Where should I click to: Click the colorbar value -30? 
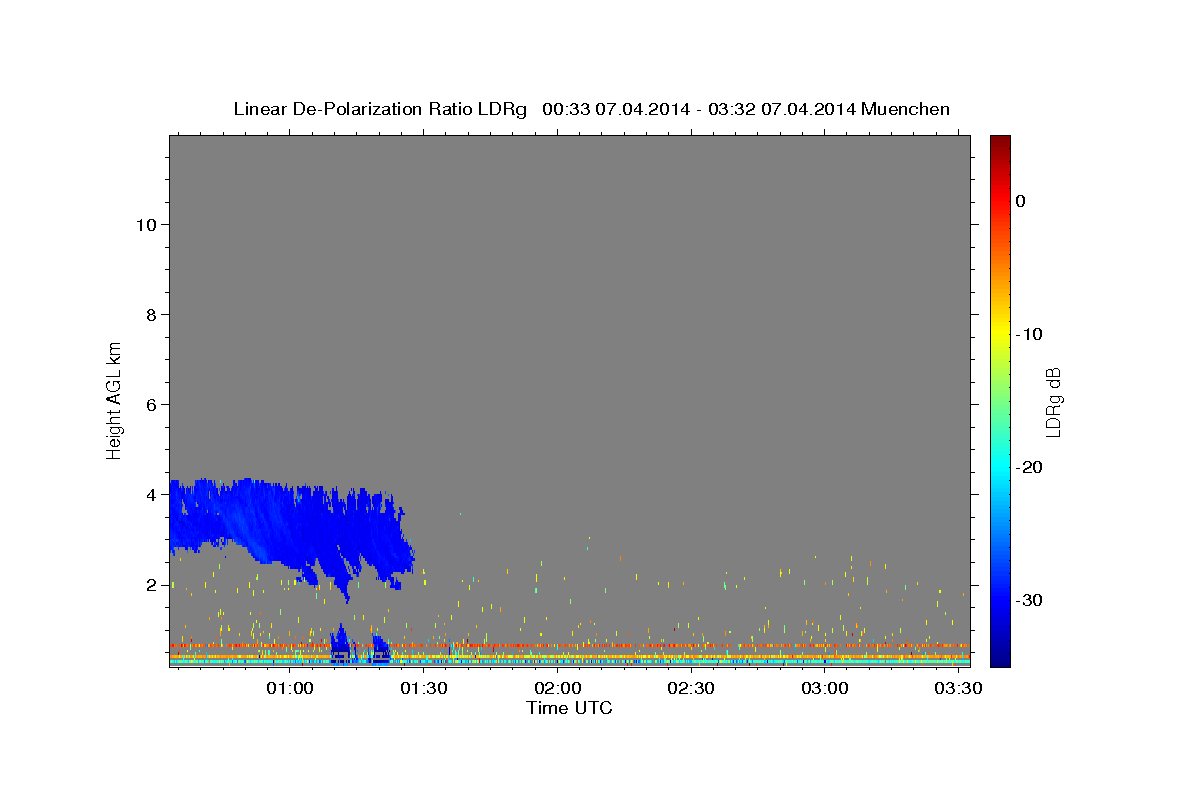click(1030, 600)
